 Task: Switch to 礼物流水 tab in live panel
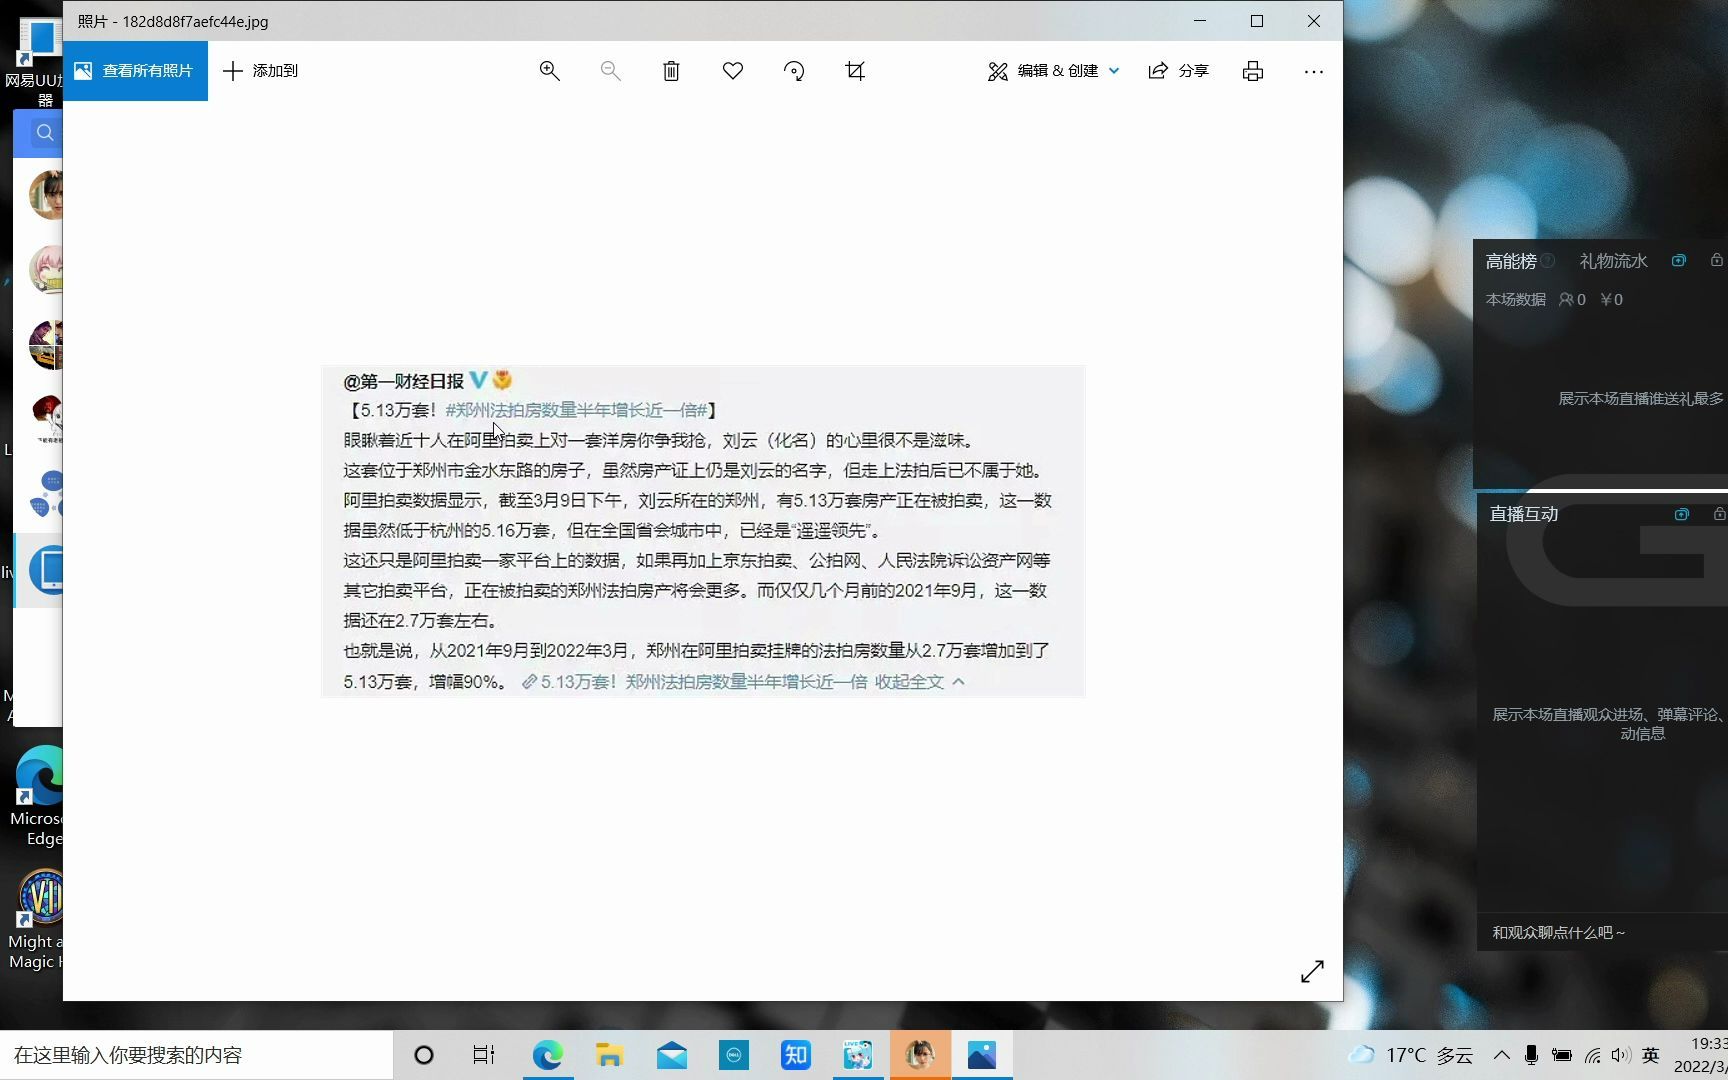(1613, 261)
